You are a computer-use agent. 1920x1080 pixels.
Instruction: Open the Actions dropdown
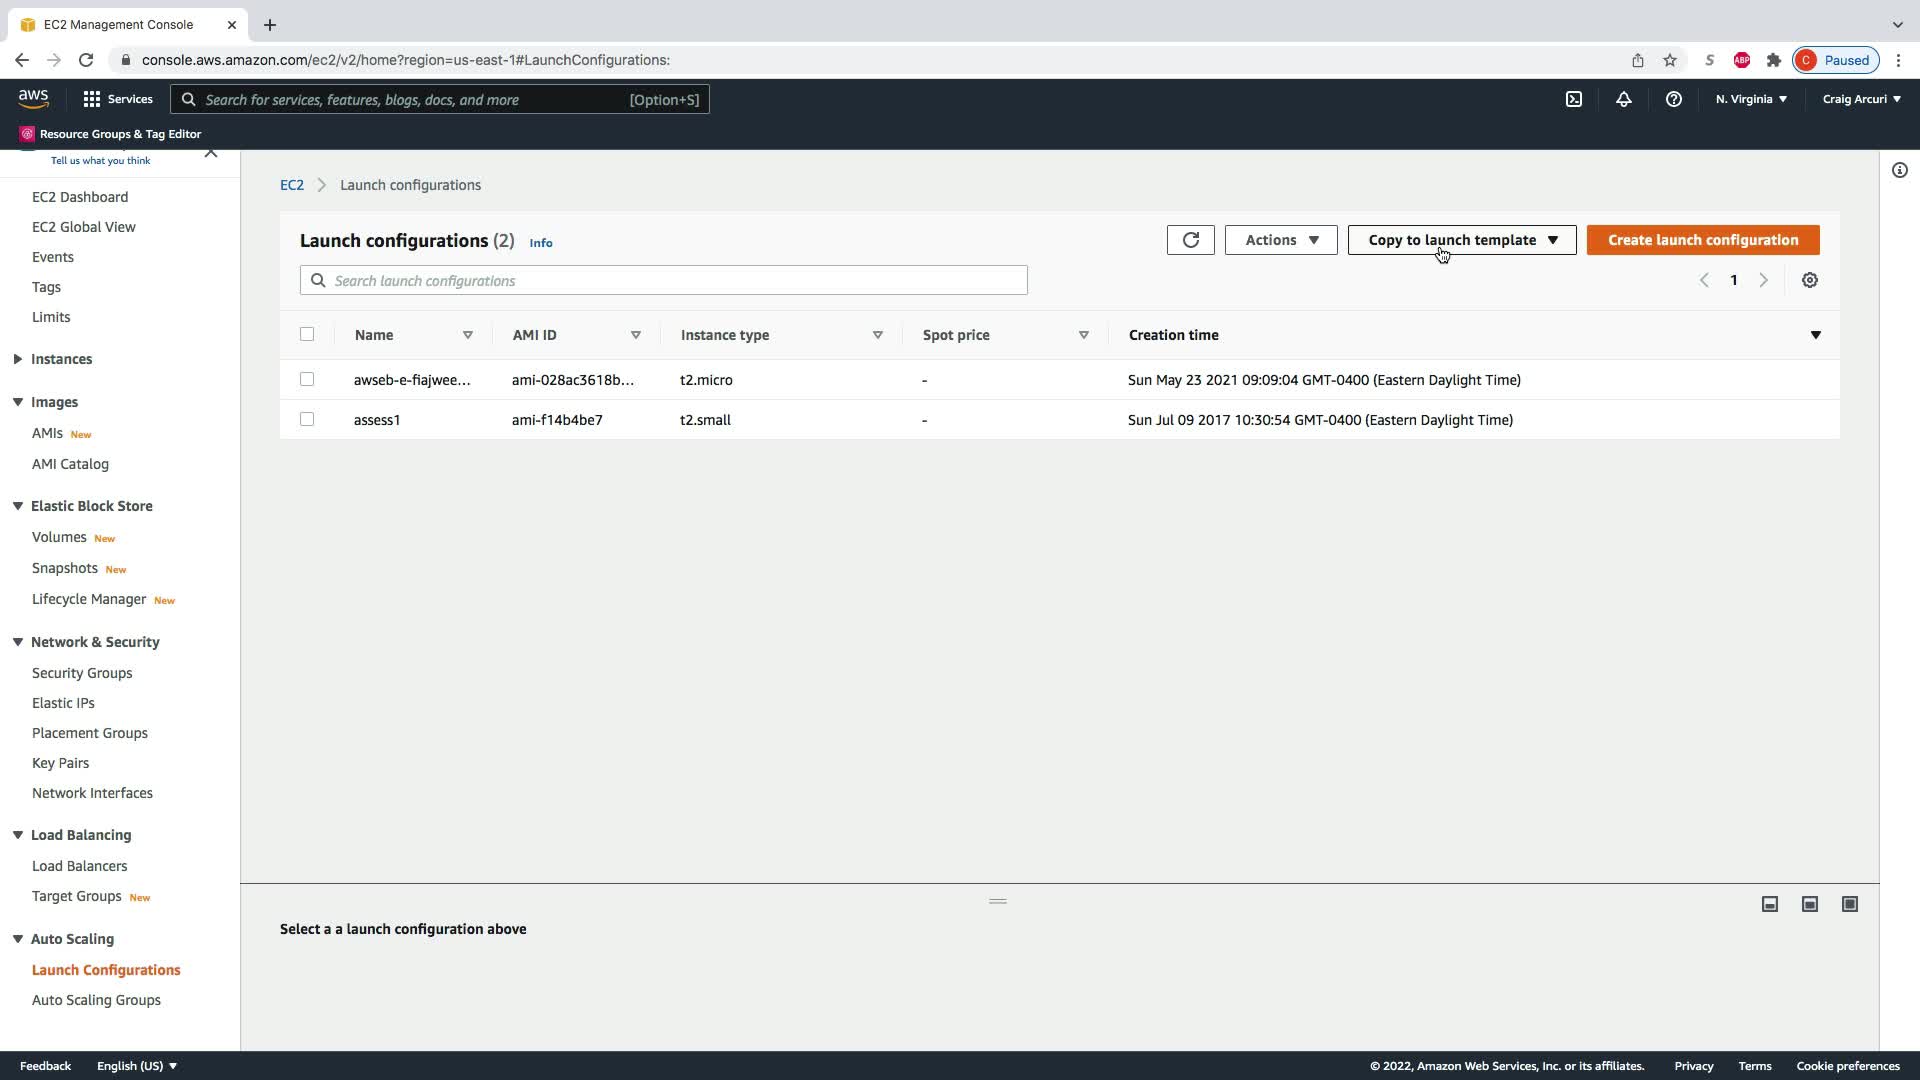[1280, 240]
